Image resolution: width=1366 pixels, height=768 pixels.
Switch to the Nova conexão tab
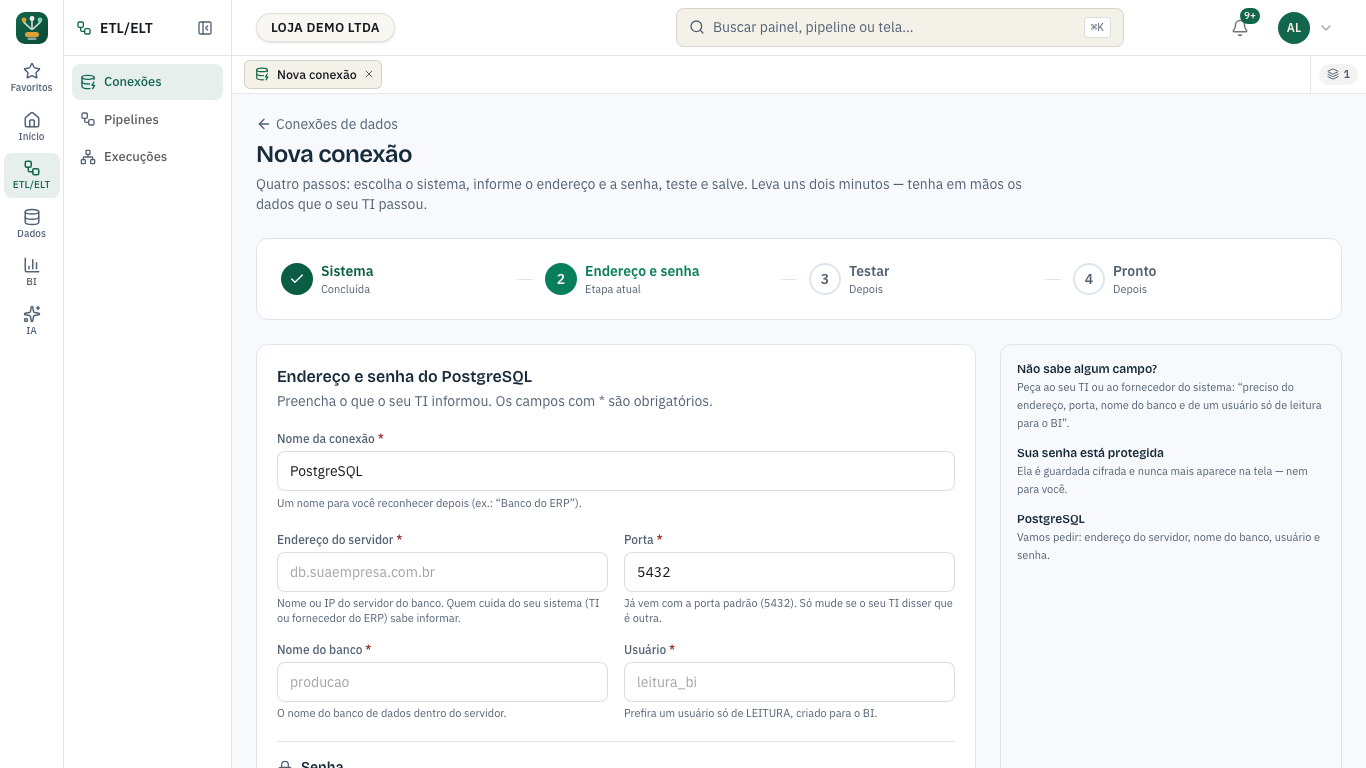pos(313,74)
